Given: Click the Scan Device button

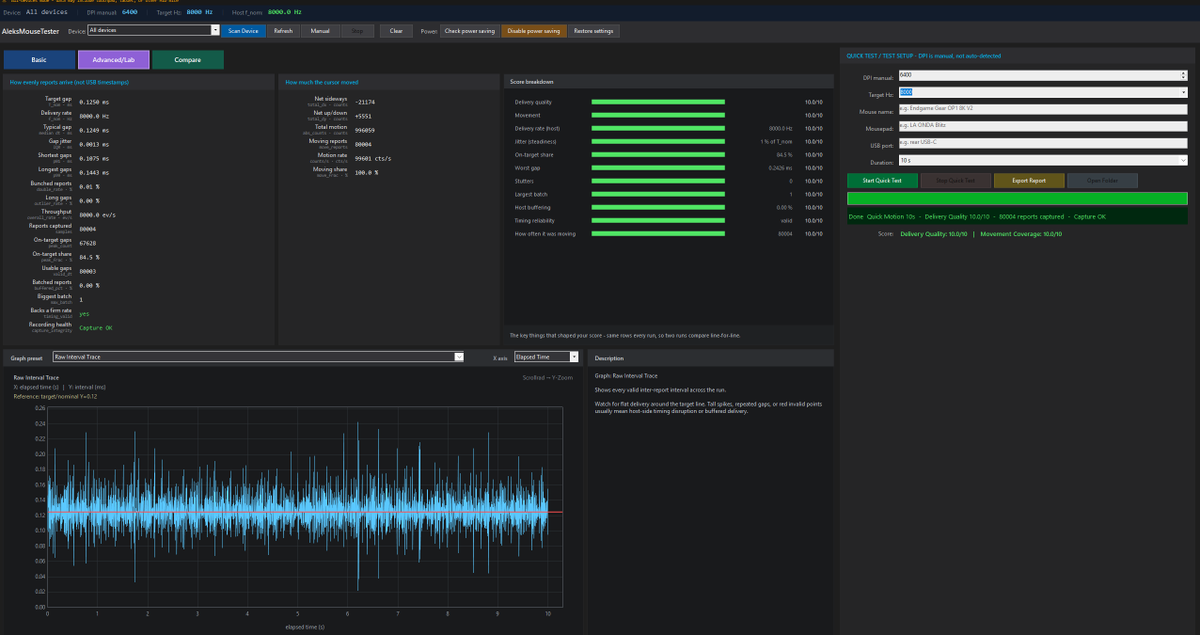Looking at the screenshot, I should (x=243, y=31).
